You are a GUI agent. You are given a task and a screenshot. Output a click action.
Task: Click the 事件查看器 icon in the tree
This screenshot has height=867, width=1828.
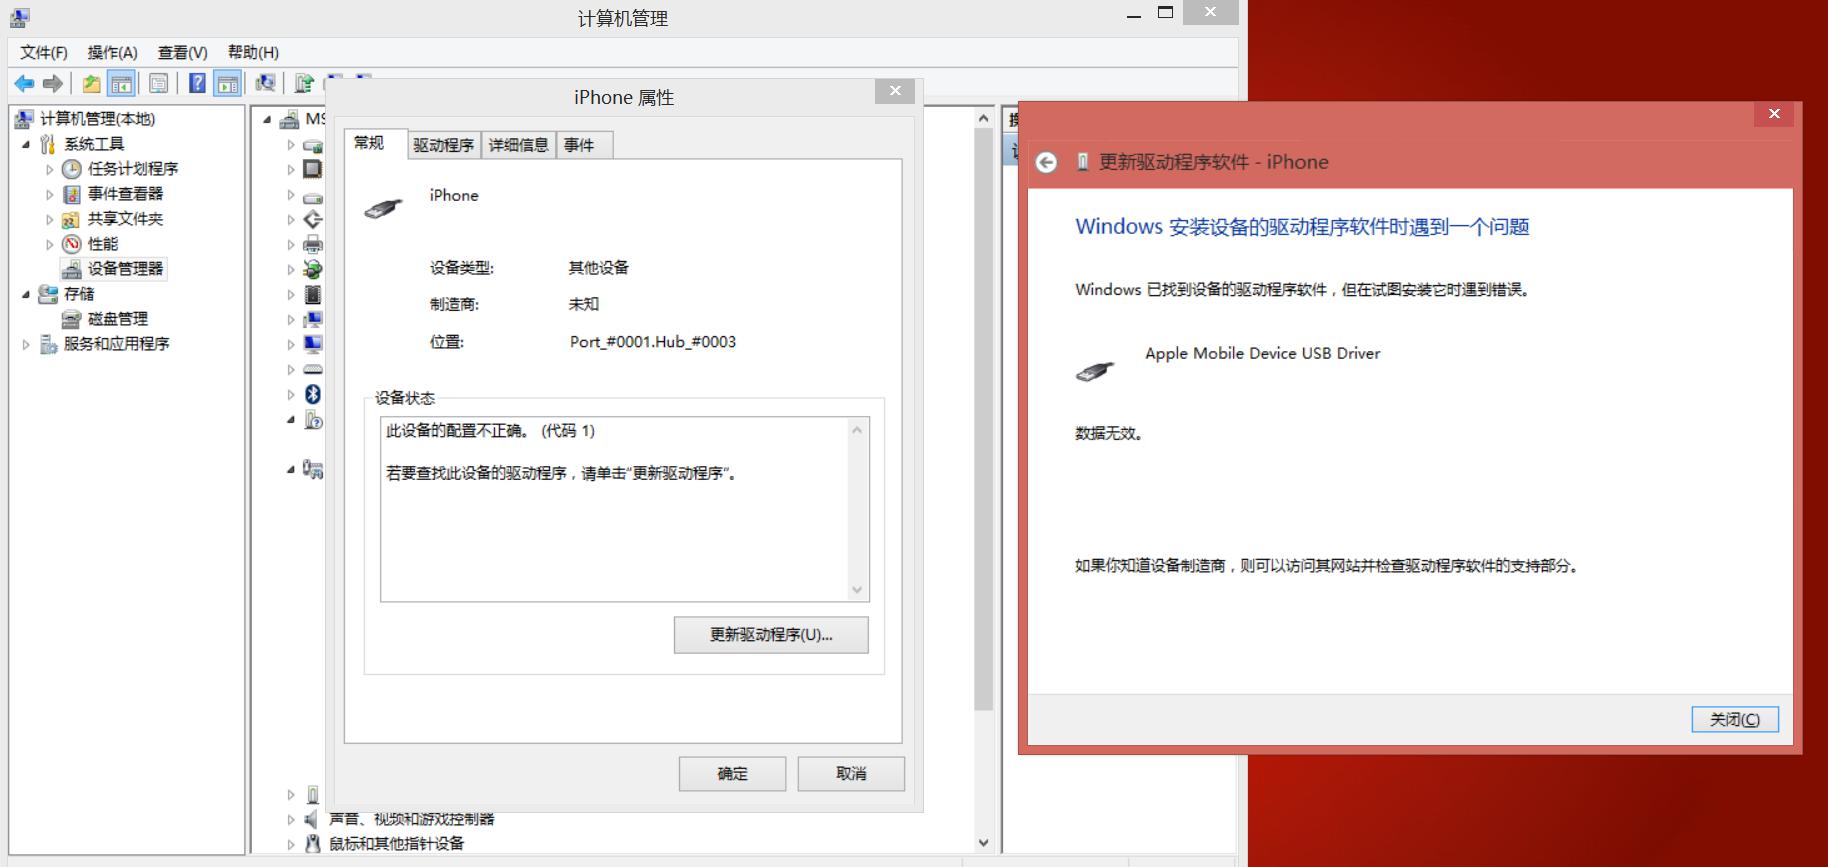coord(72,194)
